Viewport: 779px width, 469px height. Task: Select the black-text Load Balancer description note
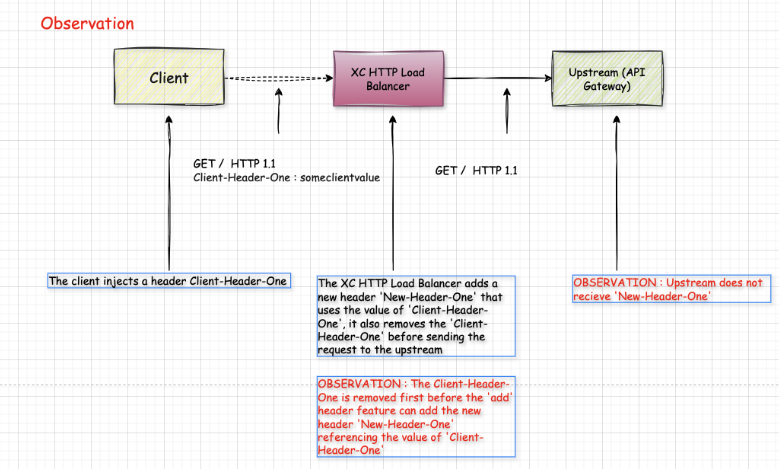tap(416, 316)
